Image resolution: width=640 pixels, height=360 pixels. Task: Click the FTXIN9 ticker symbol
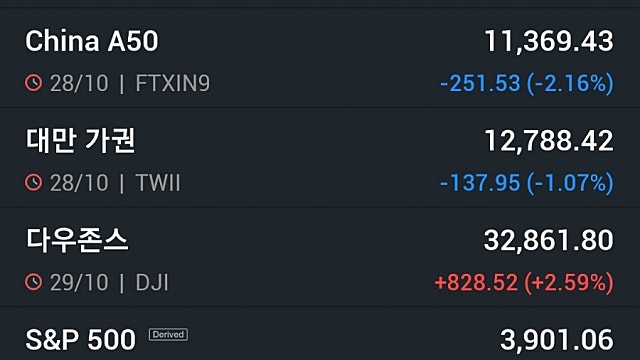(x=172, y=83)
